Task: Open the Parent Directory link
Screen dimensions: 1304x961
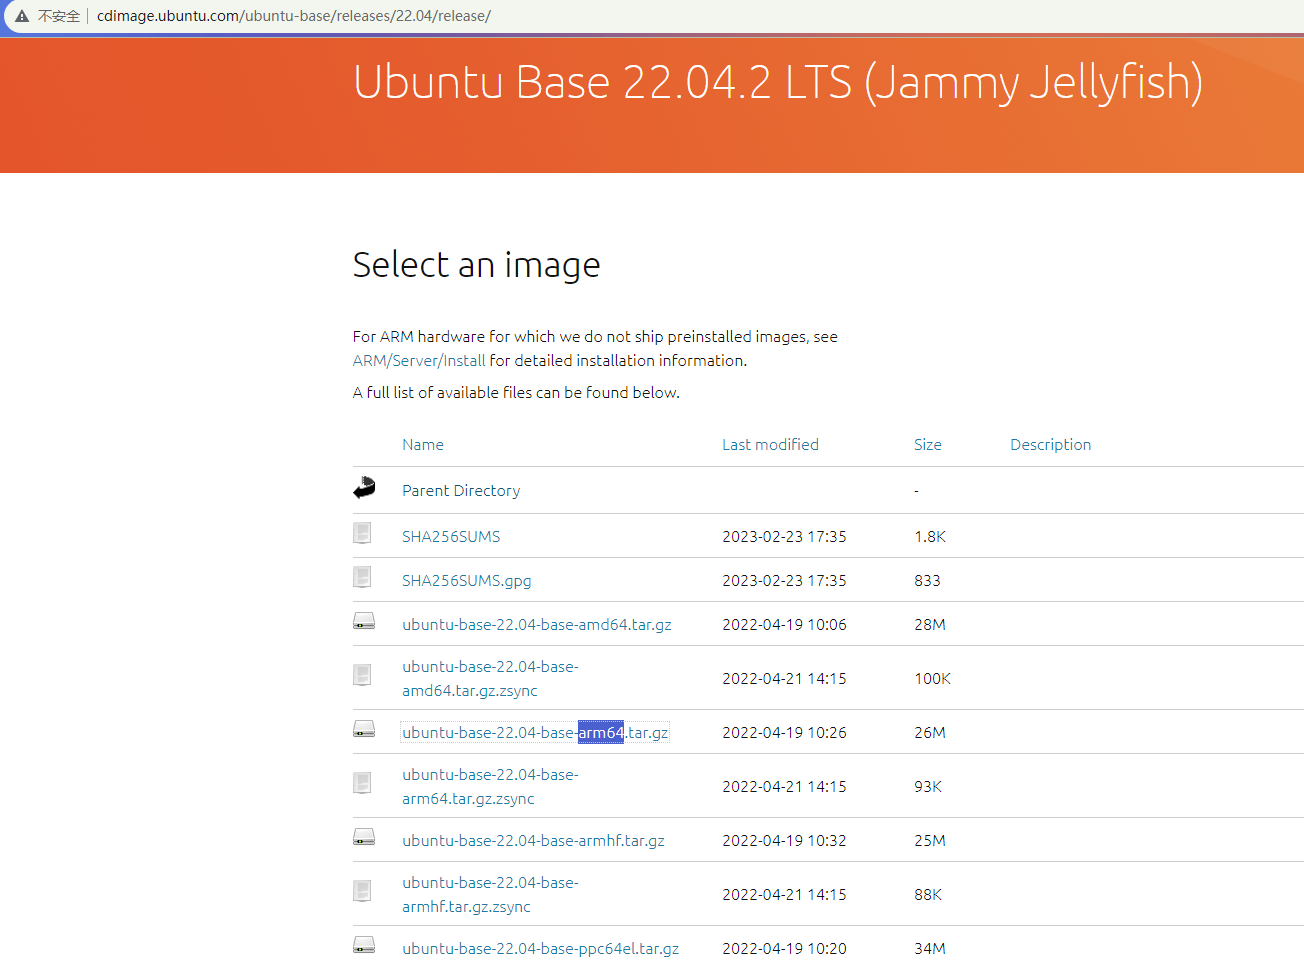Action: click(x=461, y=491)
